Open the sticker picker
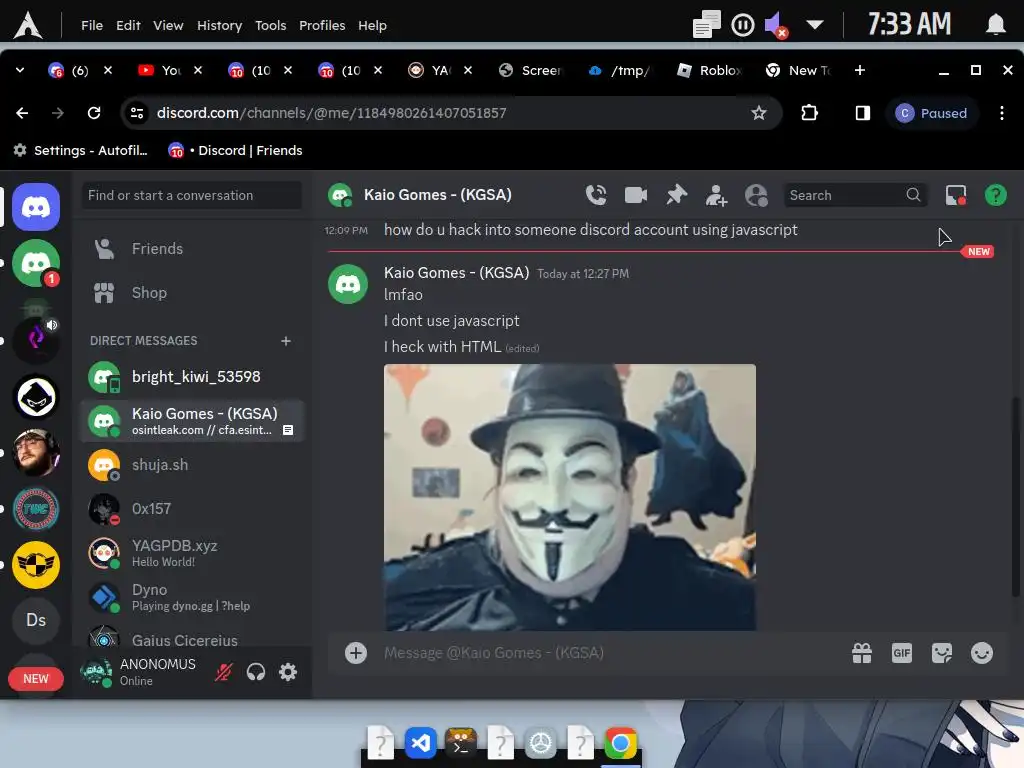The height and width of the screenshot is (768, 1024). pos(942,652)
